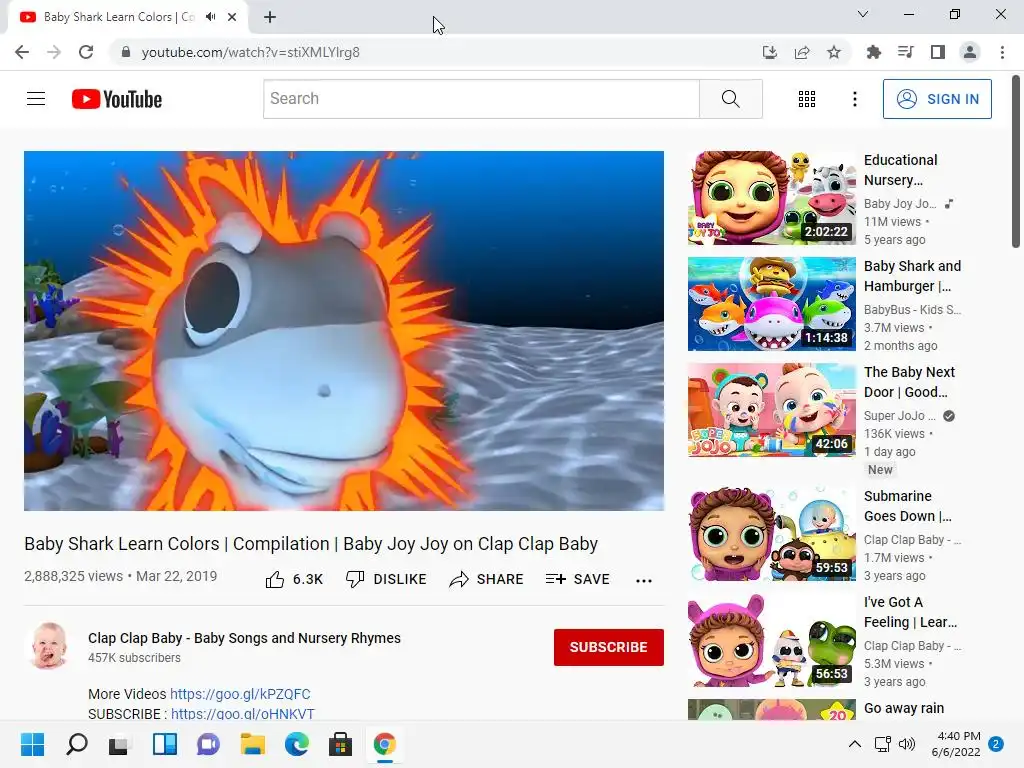1024x768 pixels.
Task: Go back with browser back arrow
Action: 22,52
